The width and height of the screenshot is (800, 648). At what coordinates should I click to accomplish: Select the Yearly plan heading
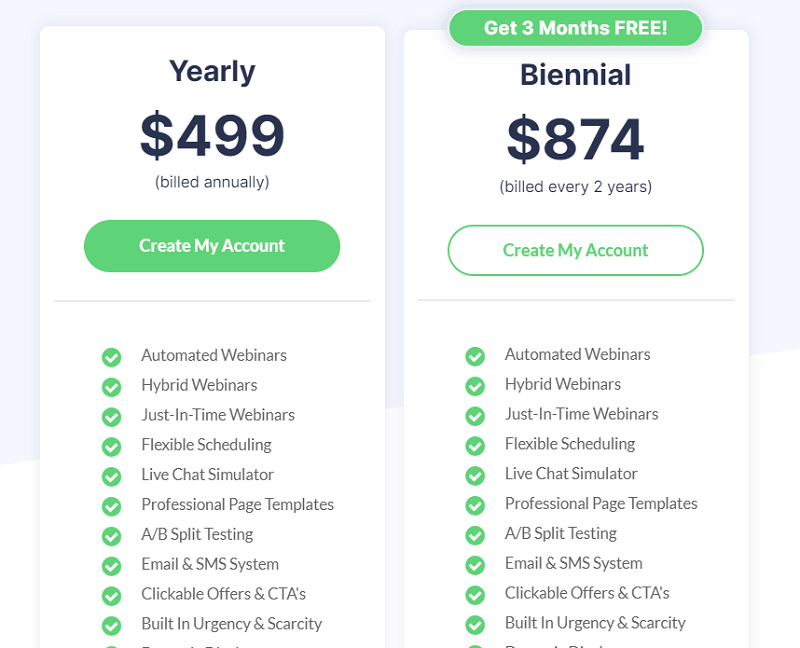tap(212, 71)
